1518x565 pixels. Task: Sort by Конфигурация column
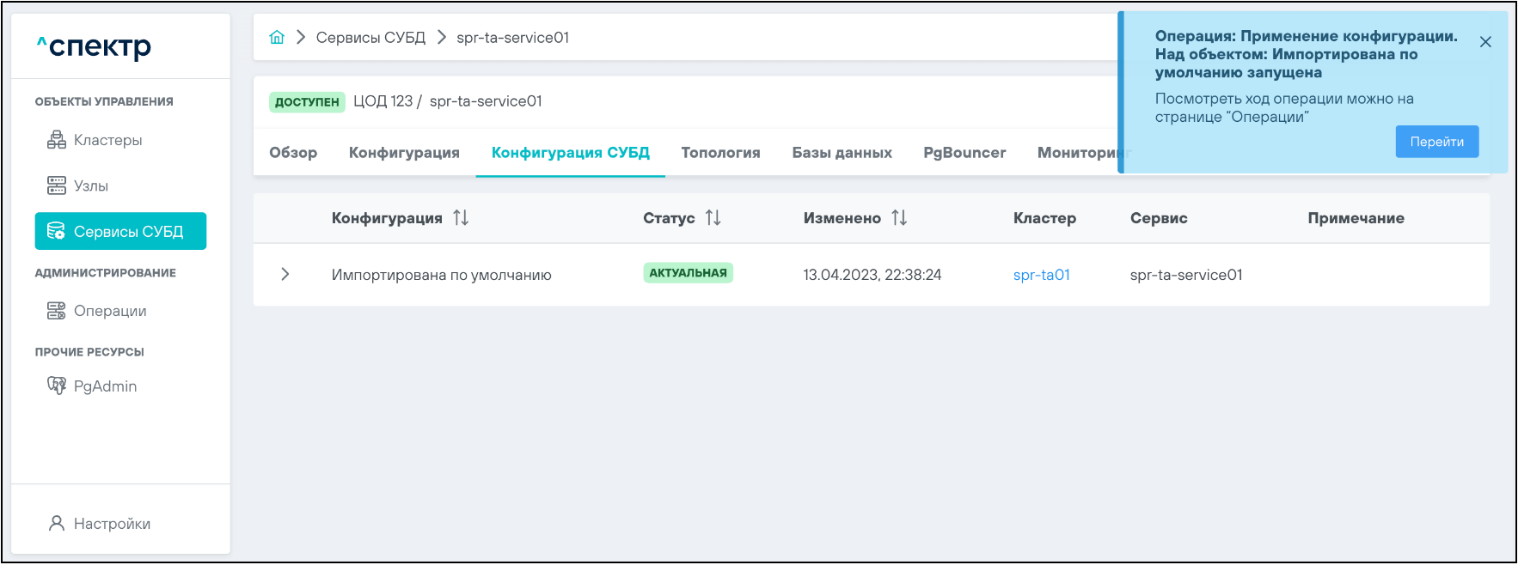(460, 218)
